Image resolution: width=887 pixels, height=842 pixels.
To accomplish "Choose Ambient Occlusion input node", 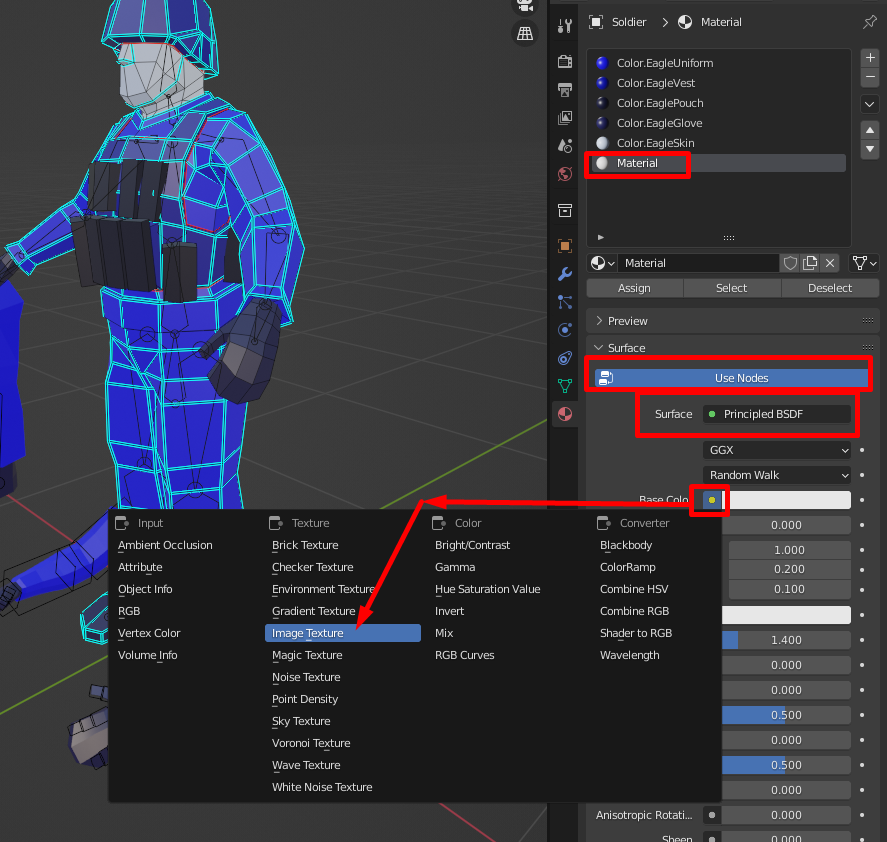I will point(165,545).
